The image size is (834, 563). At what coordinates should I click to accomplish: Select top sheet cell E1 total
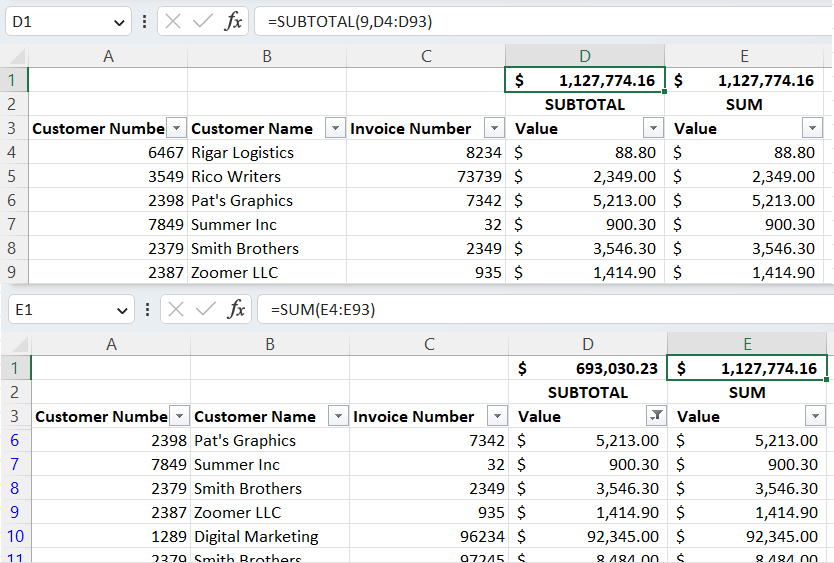tap(744, 80)
